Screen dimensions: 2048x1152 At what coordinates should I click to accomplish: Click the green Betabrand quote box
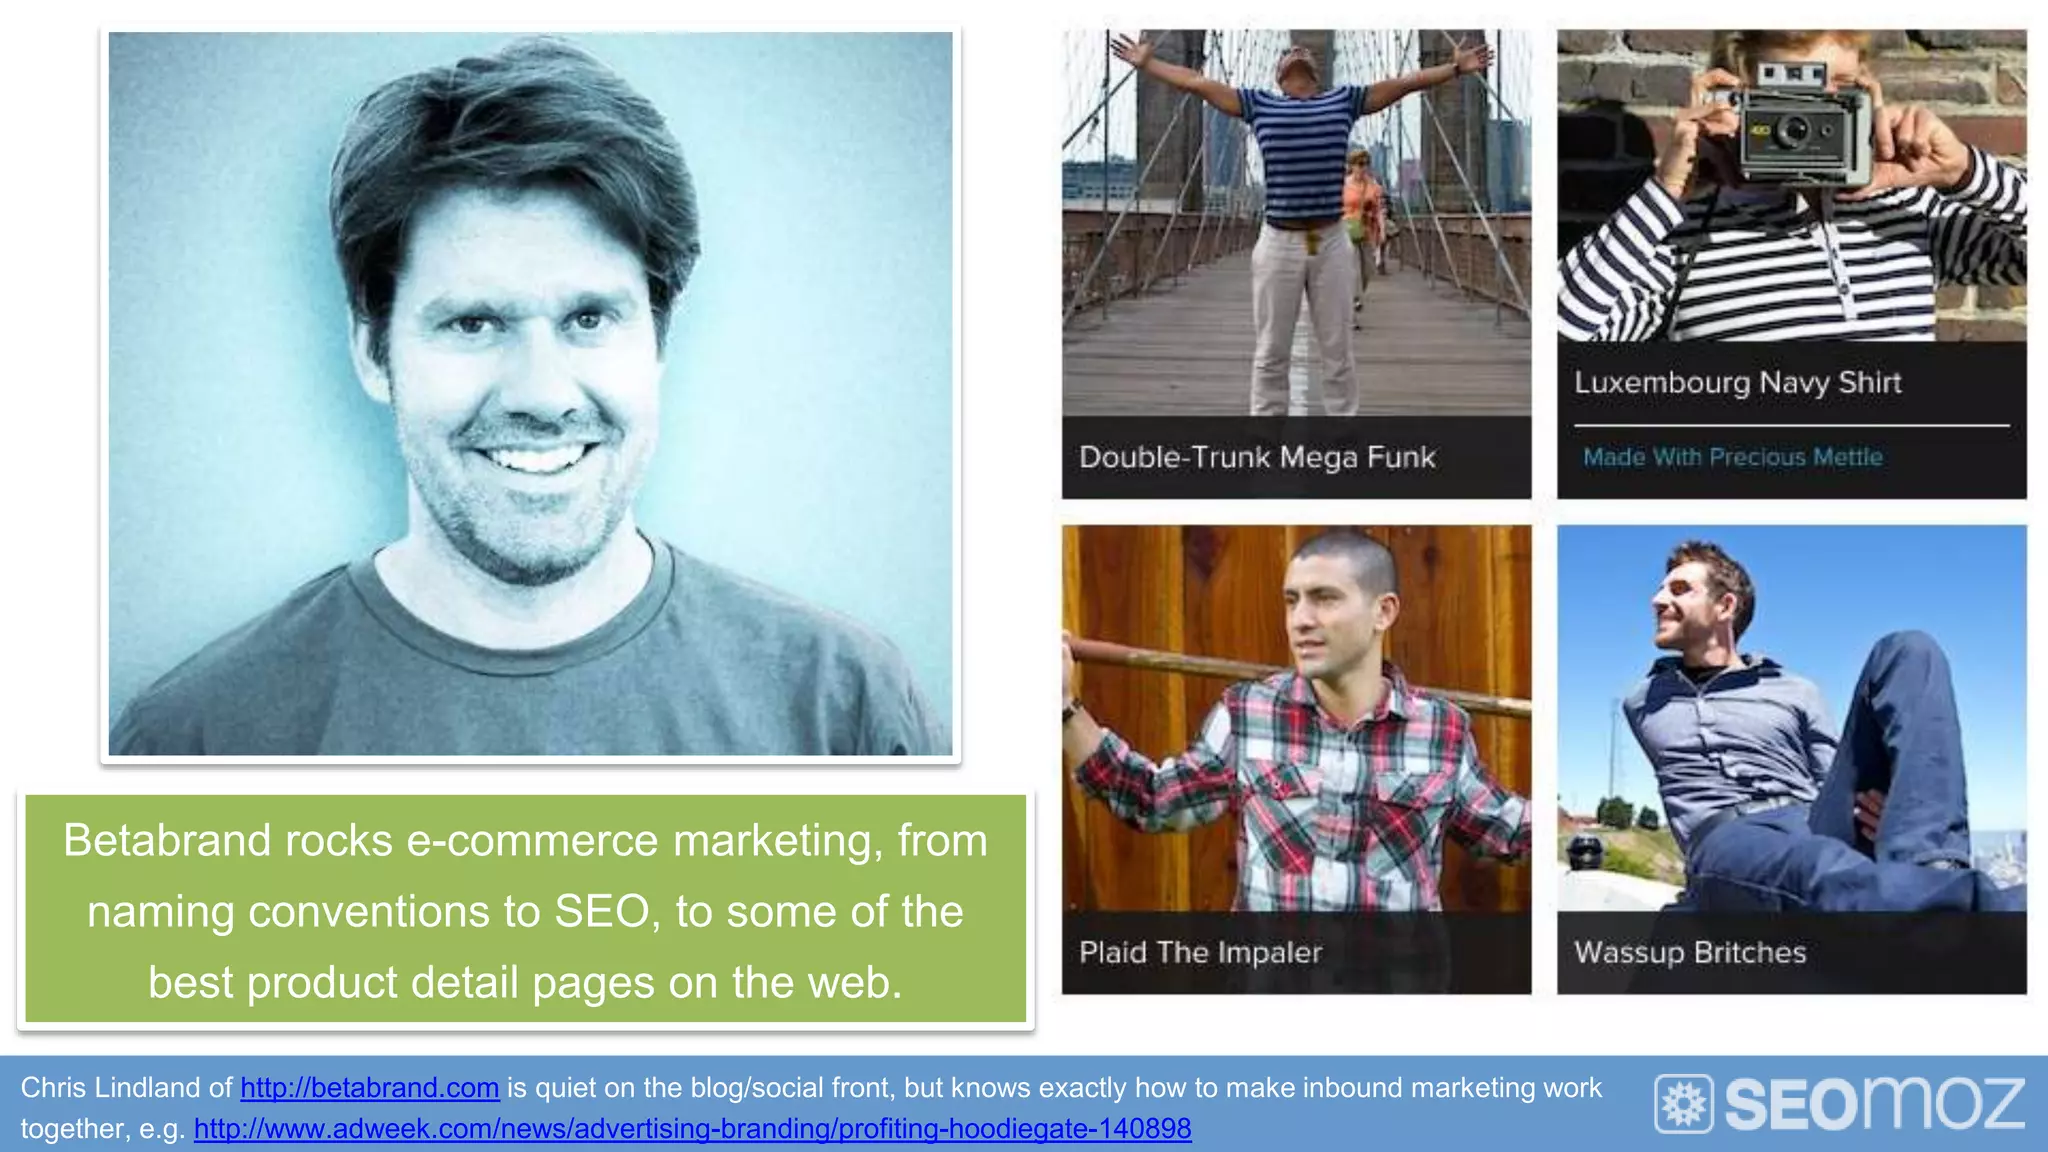[526, 908]
